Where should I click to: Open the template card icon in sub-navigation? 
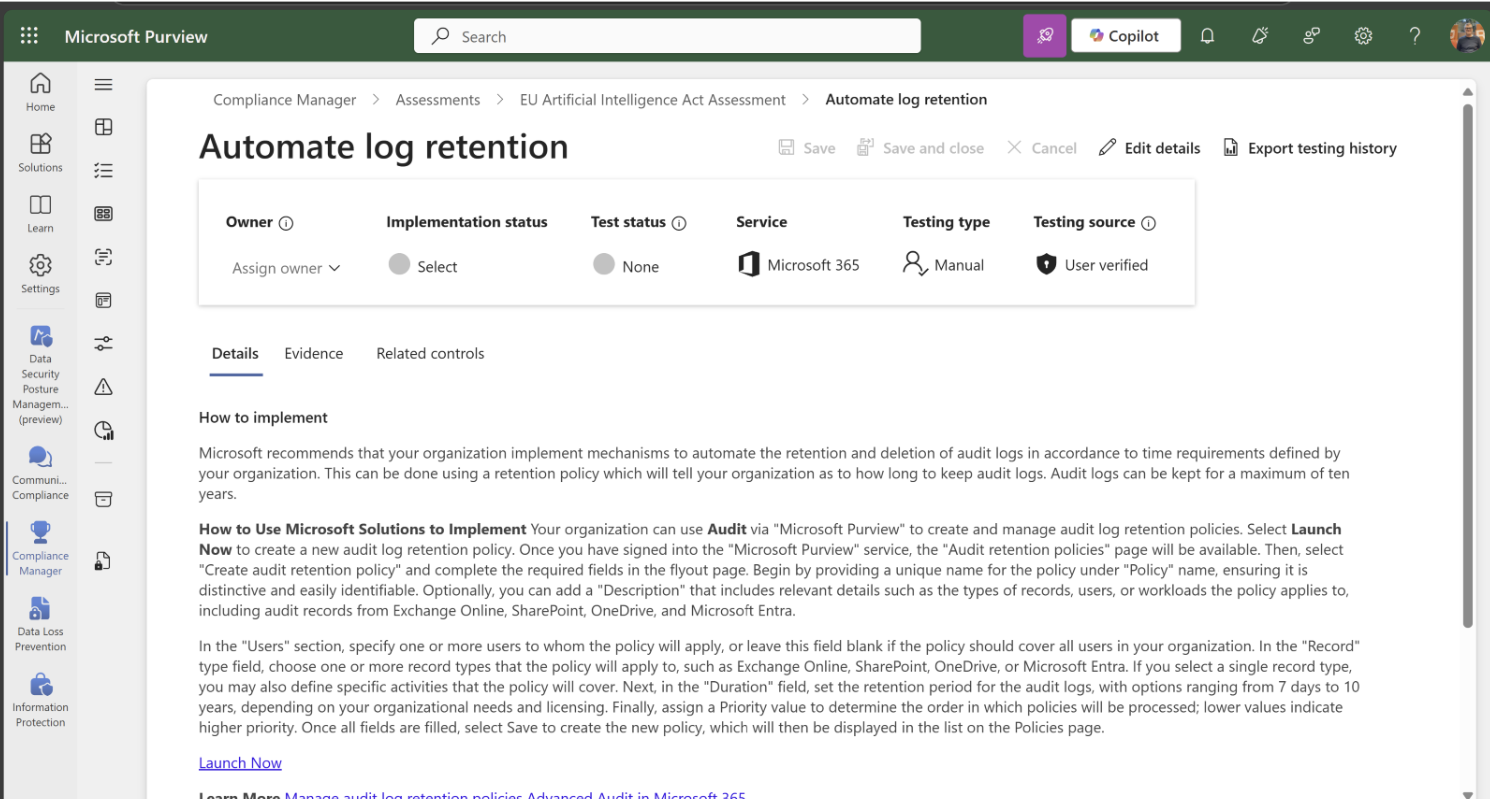tap(103, 300)
